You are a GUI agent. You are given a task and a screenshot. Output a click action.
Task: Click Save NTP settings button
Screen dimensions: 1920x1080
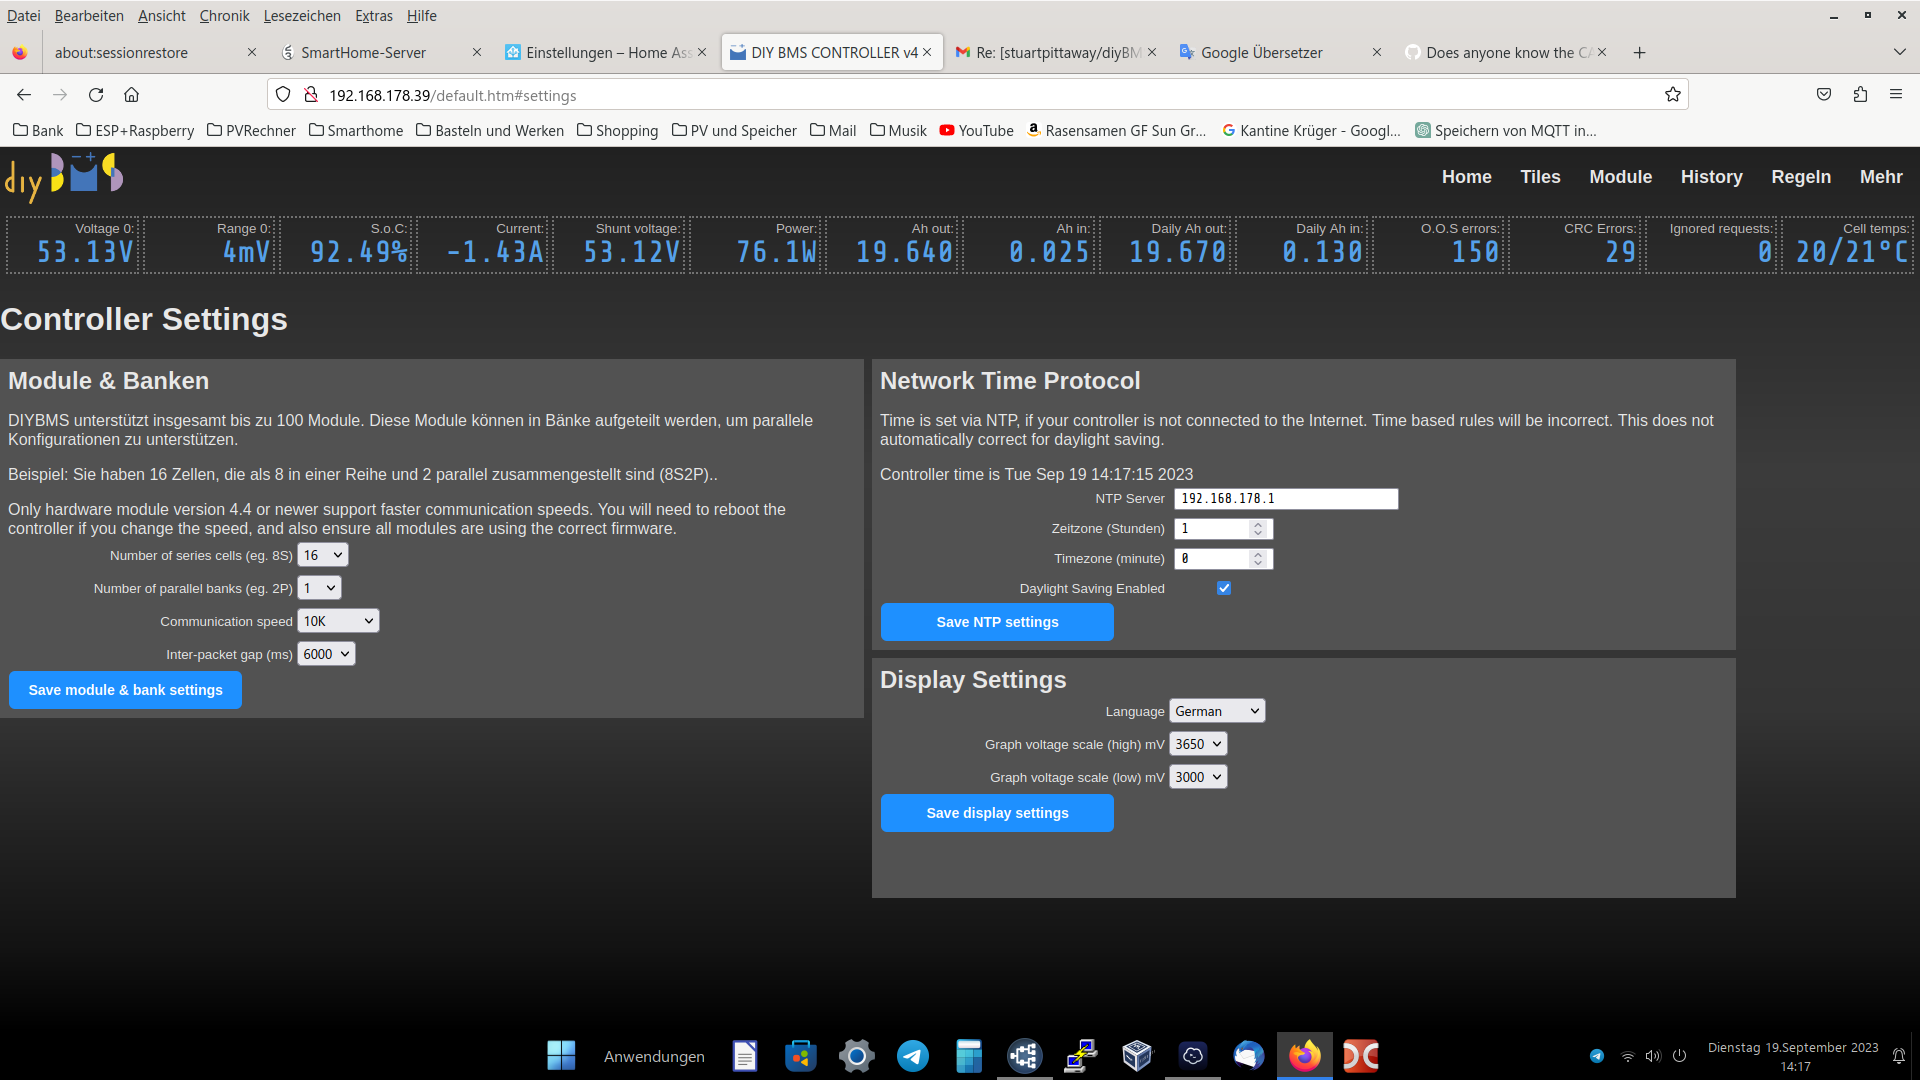click(997, 622)
